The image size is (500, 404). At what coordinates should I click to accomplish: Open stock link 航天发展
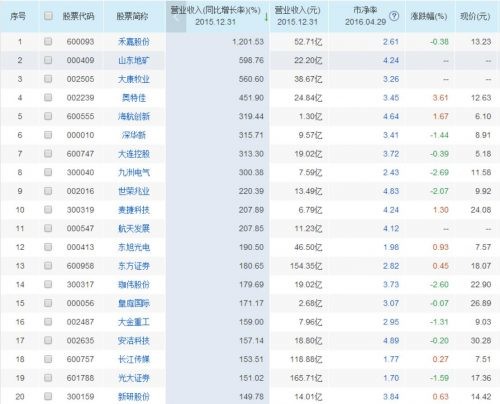134,228
